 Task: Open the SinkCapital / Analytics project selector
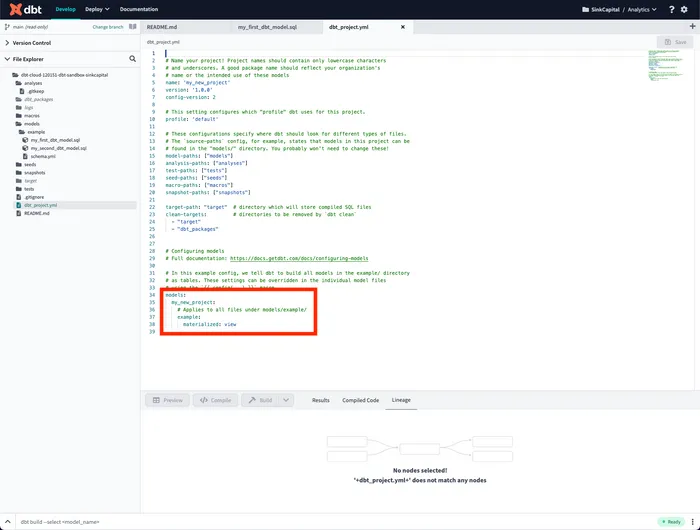(619, 9)
